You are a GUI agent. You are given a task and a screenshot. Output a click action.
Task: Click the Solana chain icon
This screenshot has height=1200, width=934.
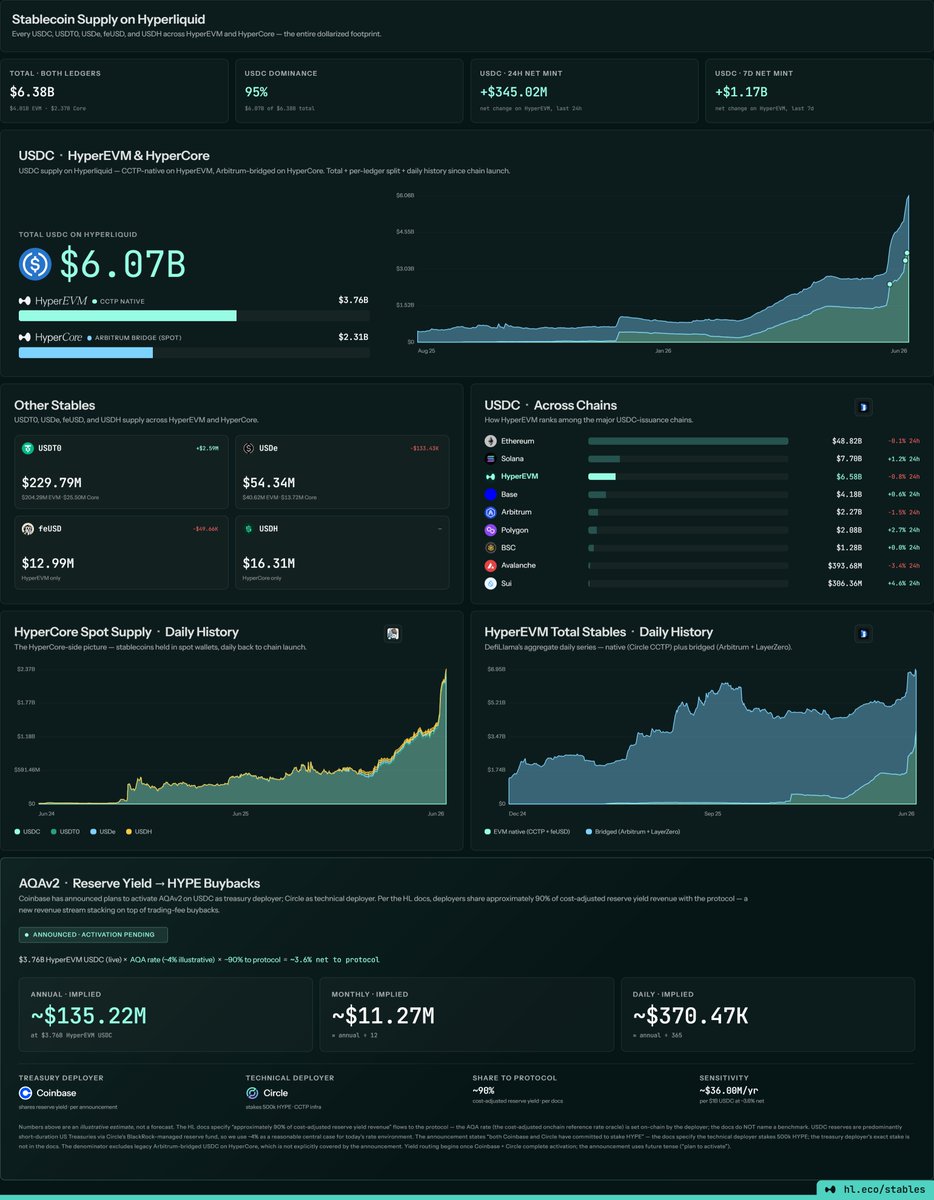click(491, 458)
